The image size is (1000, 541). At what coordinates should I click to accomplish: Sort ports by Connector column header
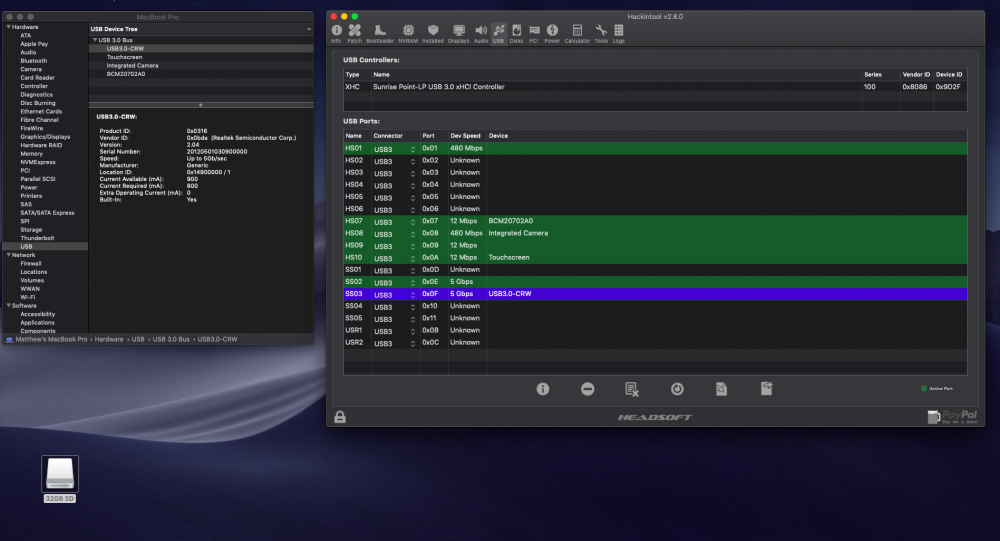pos(395,136)
